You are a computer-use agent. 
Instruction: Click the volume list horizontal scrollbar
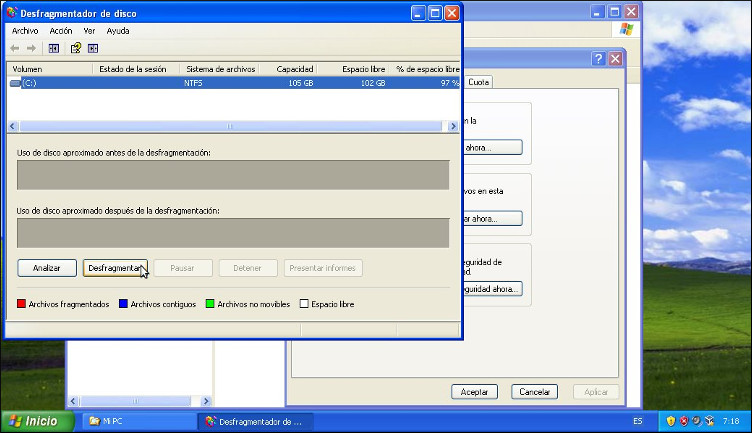[228, 126]
